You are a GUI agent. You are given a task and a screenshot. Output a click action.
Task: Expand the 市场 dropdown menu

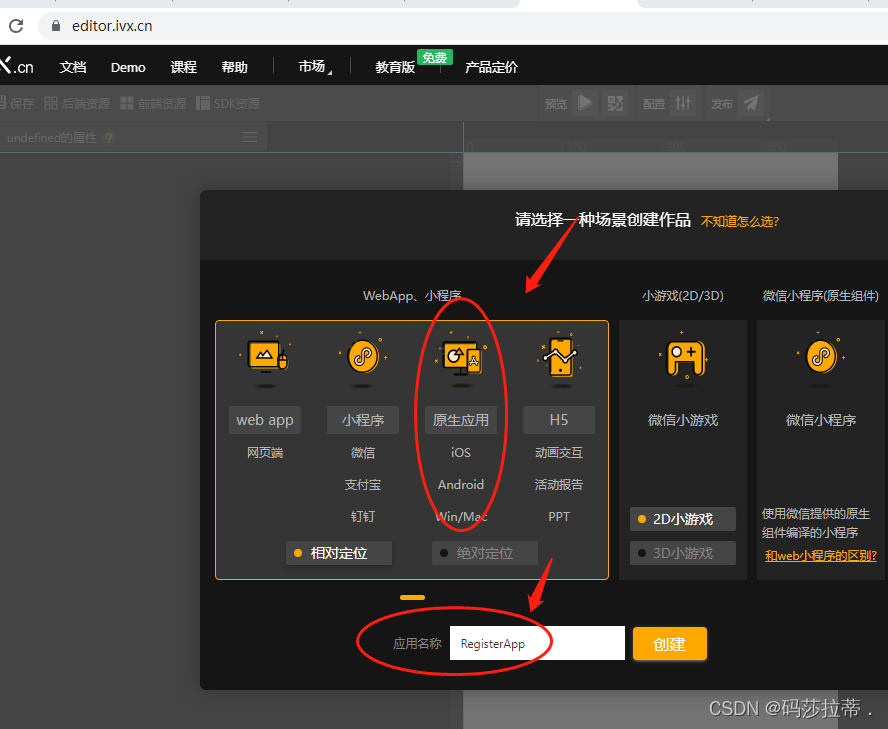[x=315, y=67]
